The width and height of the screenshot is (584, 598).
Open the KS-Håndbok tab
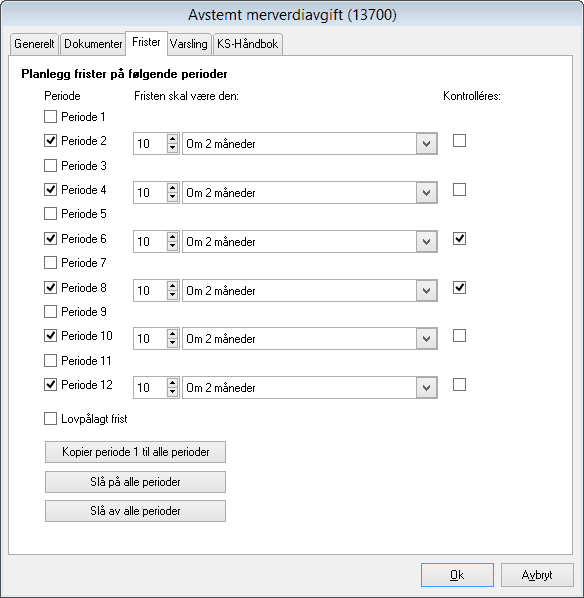(x=248, y=44)
